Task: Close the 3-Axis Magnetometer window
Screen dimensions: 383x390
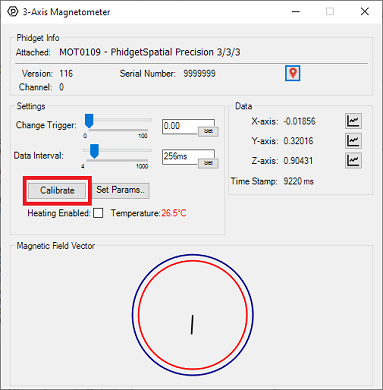Action: (365, 12)
